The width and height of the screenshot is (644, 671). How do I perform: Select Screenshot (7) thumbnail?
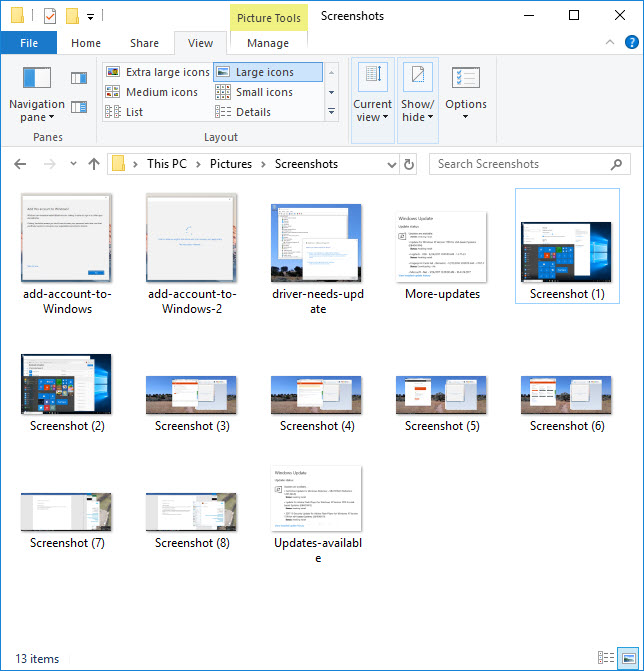coord(66,512)
